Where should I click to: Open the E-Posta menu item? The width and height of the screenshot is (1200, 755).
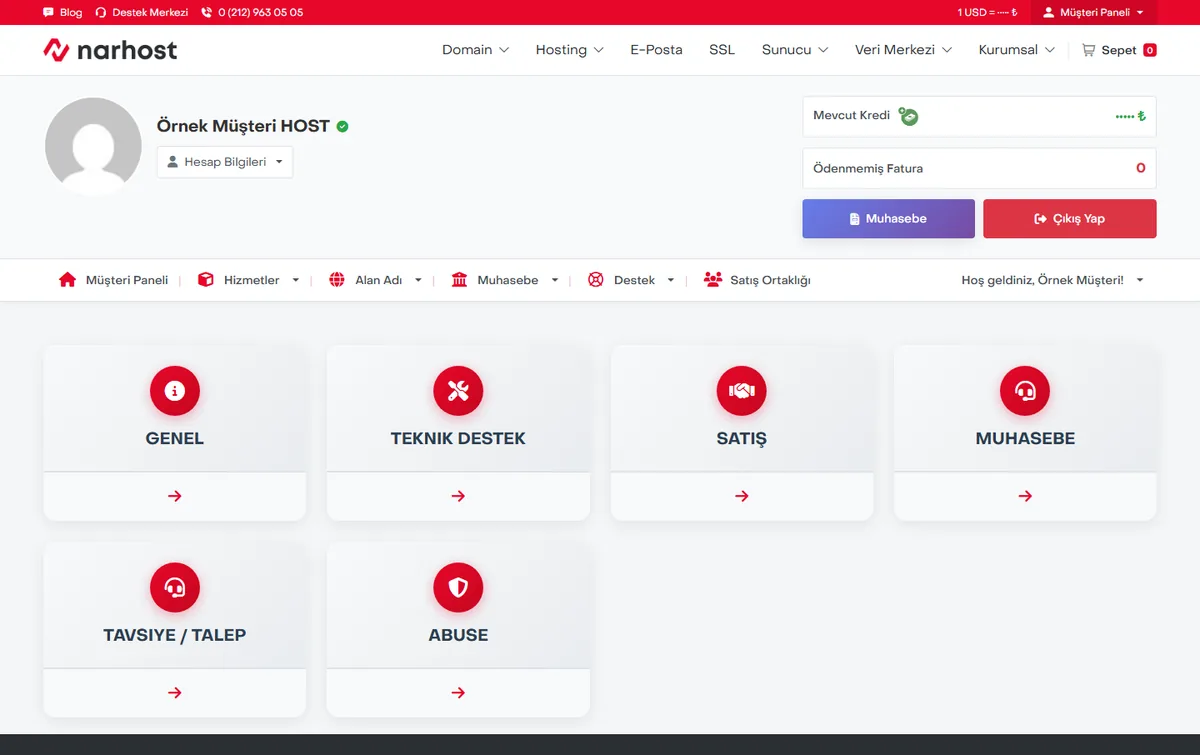pyautogui.click(x=656, y=50)
